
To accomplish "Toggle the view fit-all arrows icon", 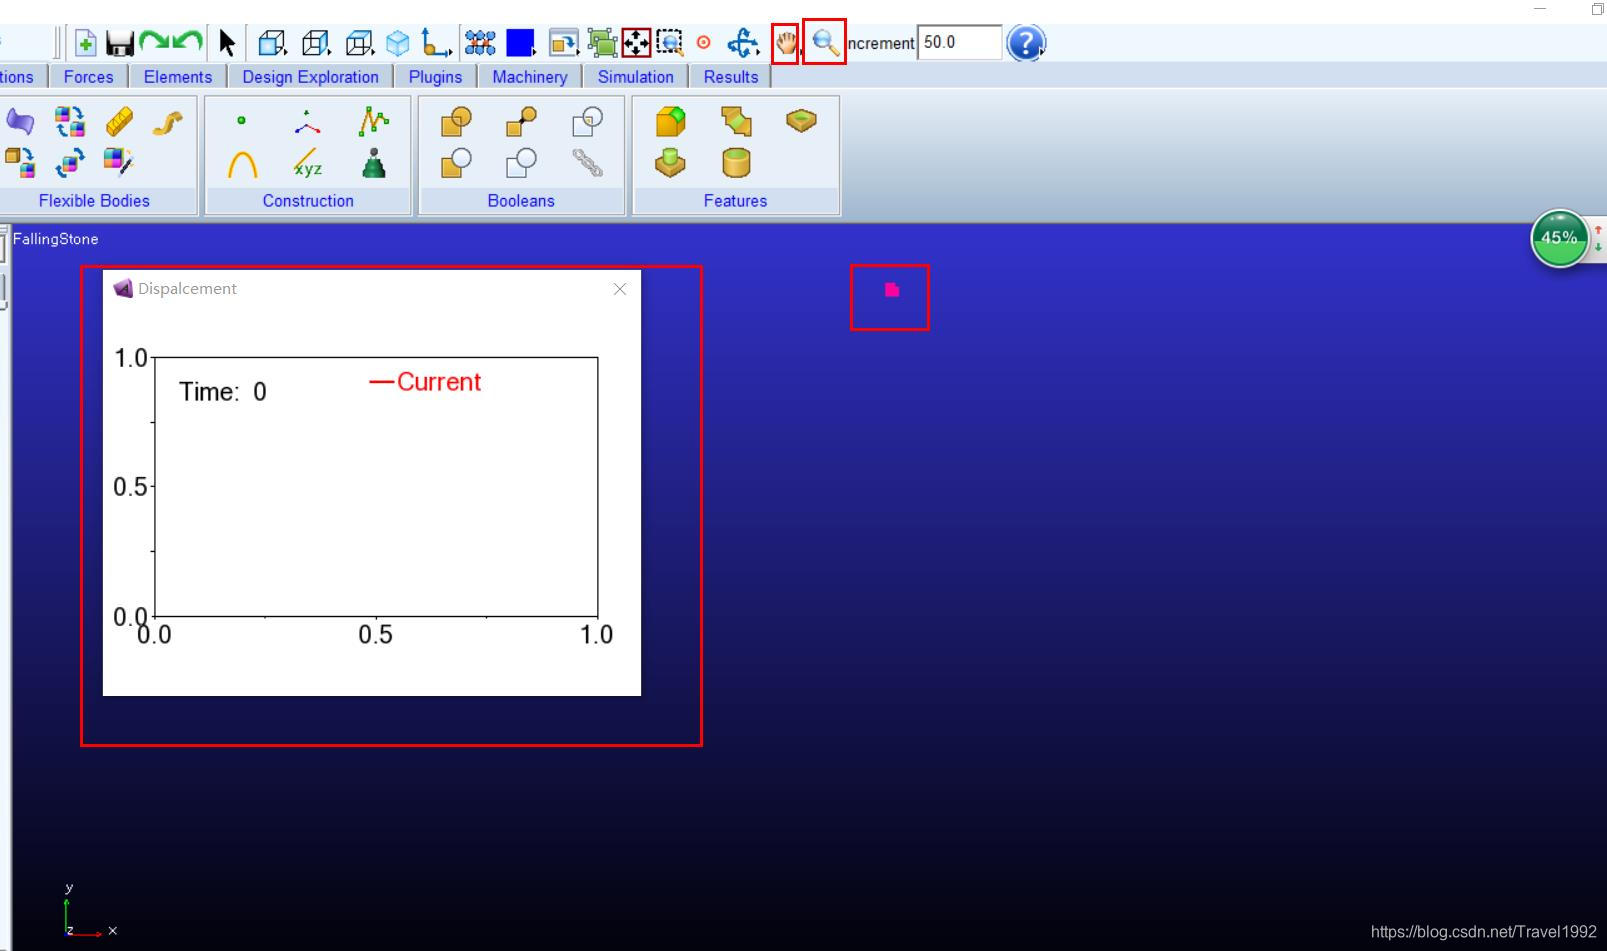I will coord(636,43).
